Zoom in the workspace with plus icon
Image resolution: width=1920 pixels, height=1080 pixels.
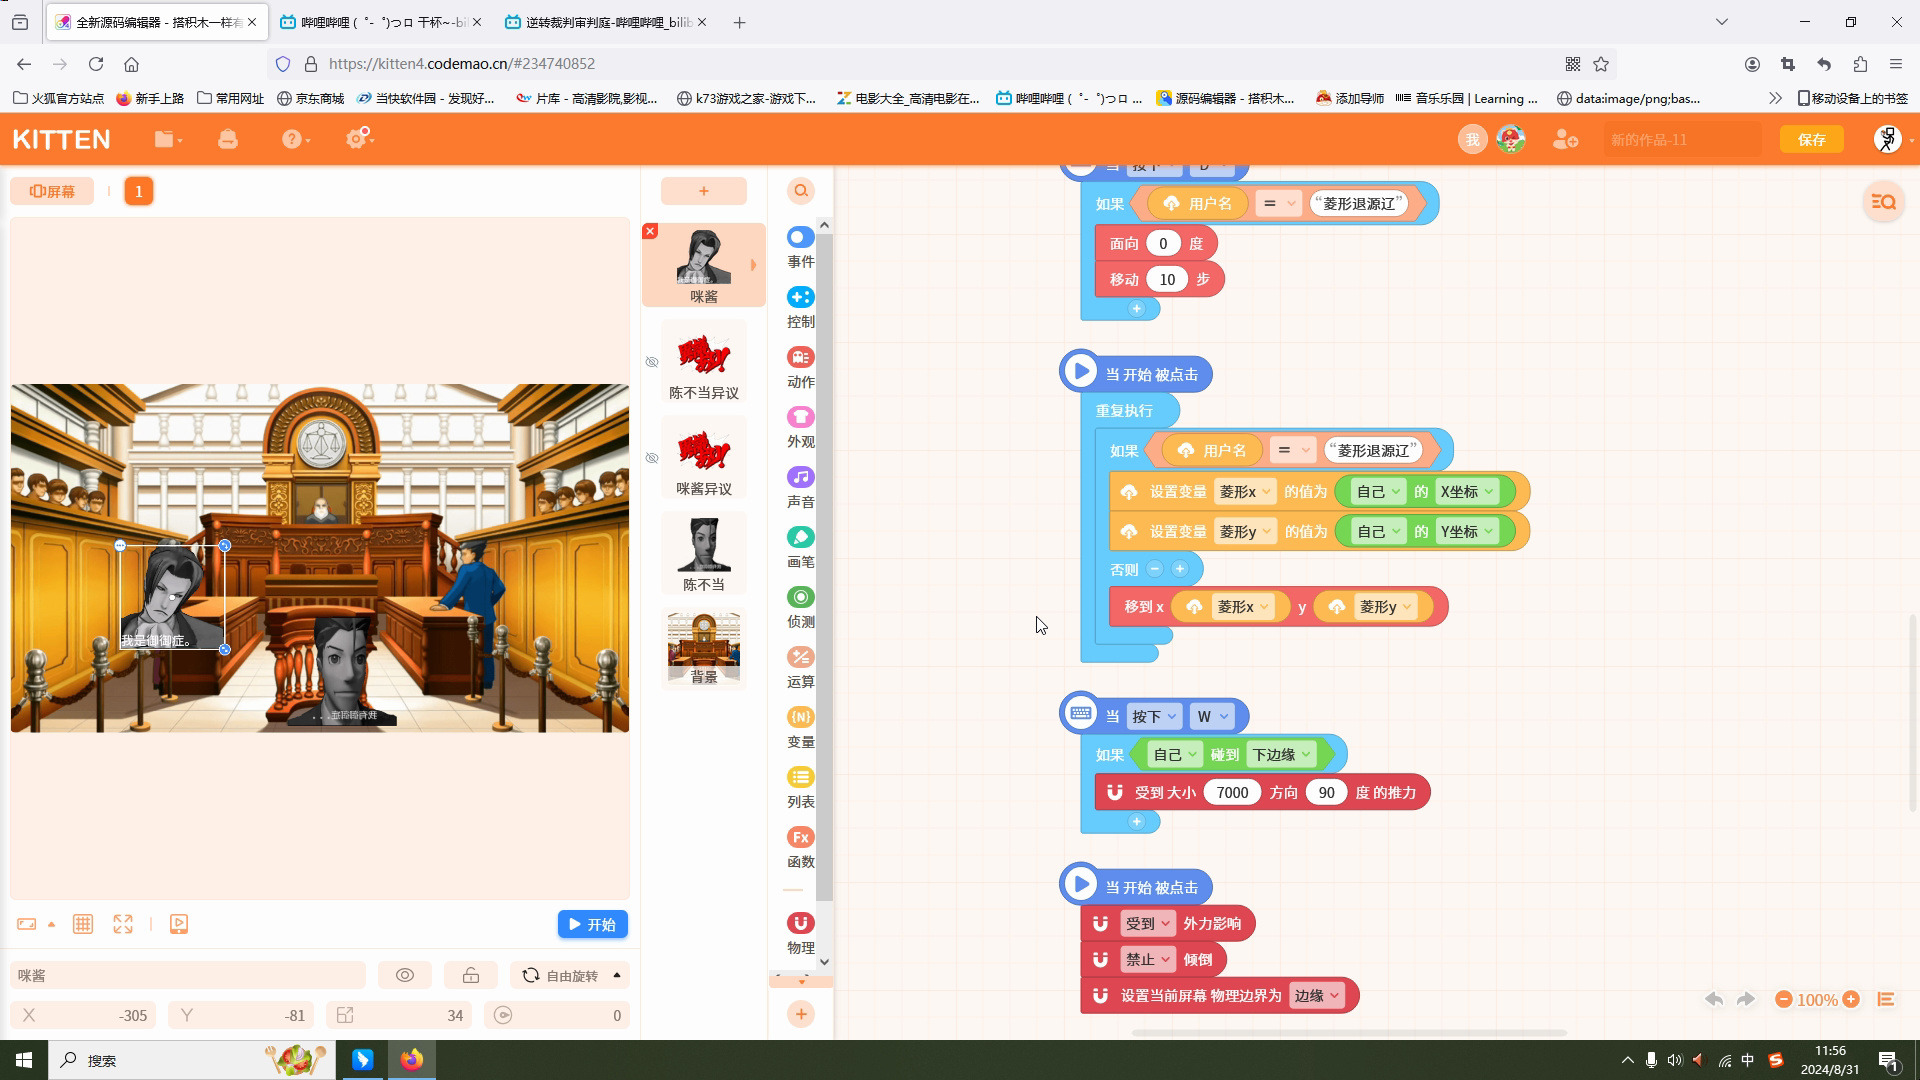click(1851, 999)
